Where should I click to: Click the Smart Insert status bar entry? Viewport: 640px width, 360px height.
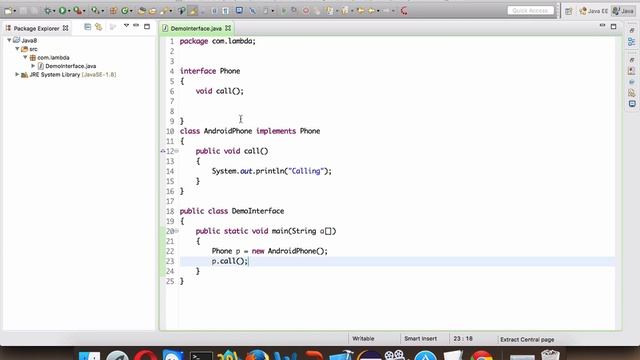pos(420,338)
